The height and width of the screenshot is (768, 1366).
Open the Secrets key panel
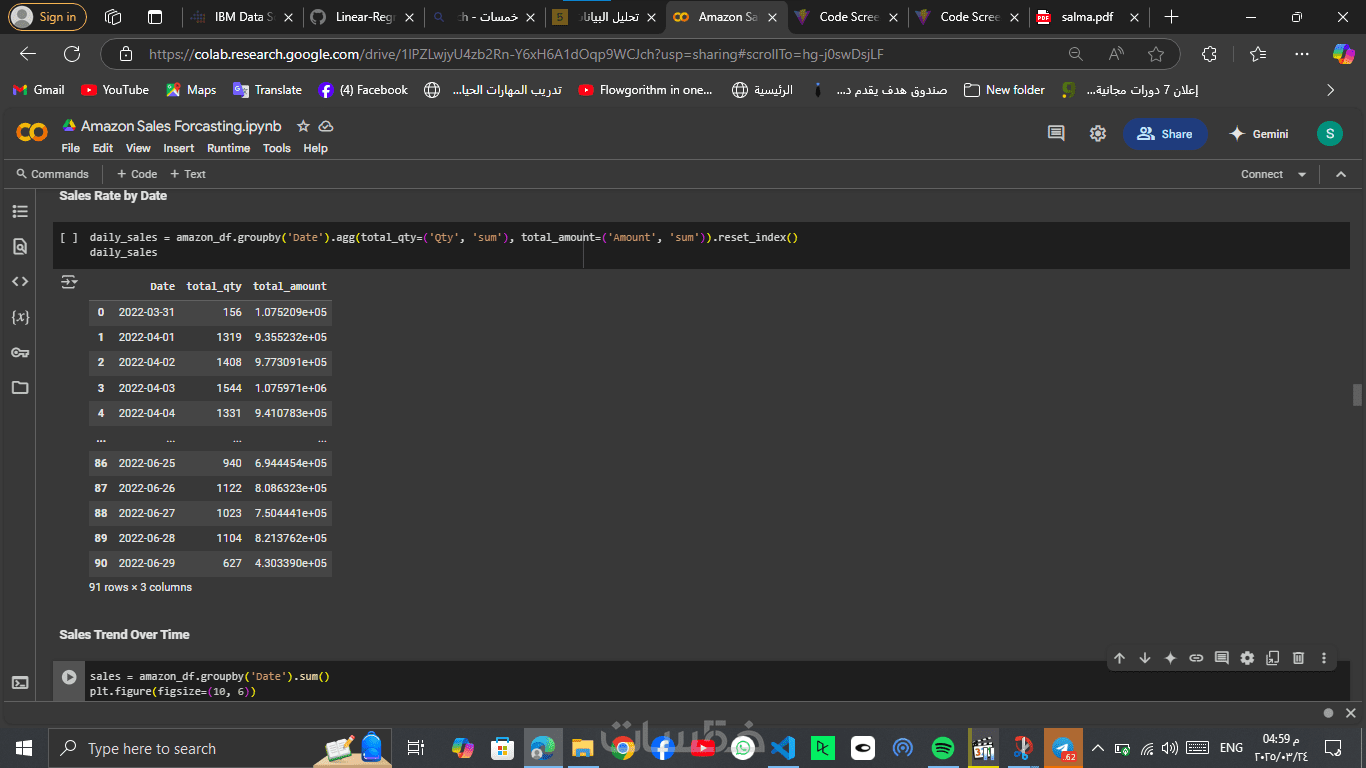tap(20, 352)
